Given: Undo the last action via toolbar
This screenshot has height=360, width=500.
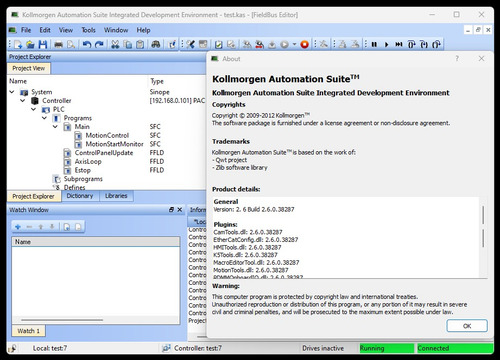Looking at the screenshot, I should (x=87, y=44).
